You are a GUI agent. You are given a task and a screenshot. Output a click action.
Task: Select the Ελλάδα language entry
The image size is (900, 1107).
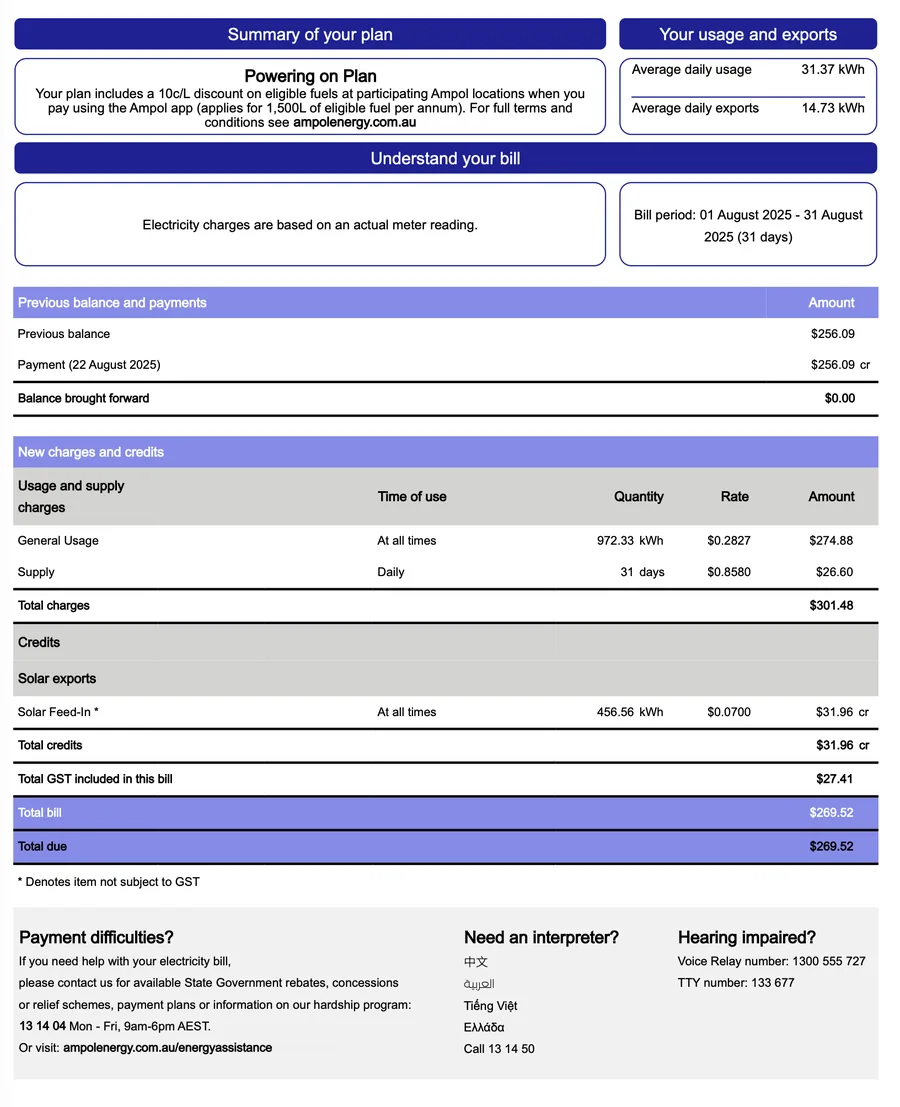coord(484,1028)
